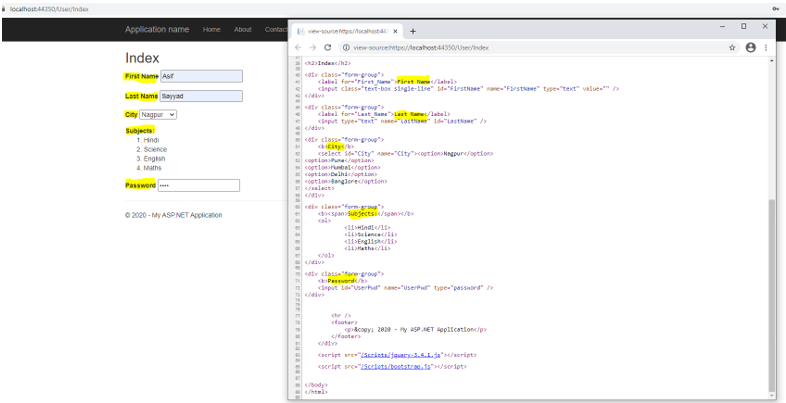Click the Last Name label on the form

141,96
